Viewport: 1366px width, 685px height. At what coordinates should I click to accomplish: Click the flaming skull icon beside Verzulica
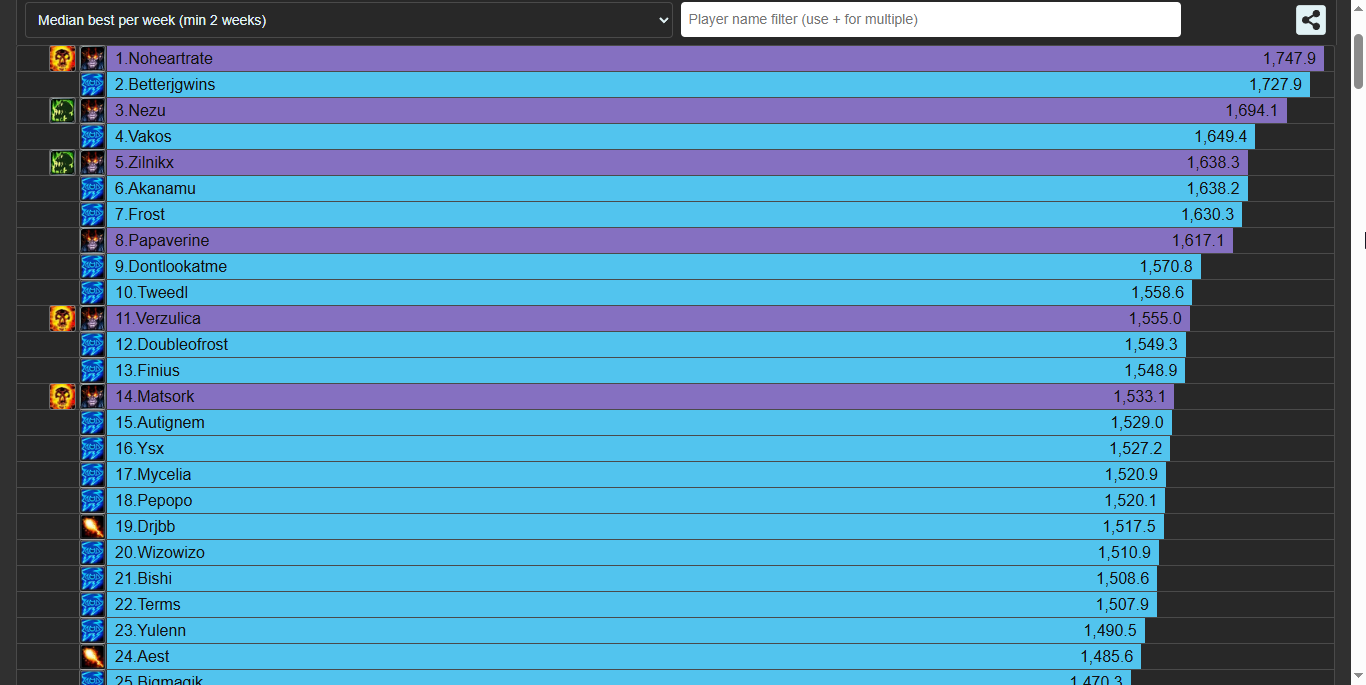pyautogui.click(x=62, y=319)
